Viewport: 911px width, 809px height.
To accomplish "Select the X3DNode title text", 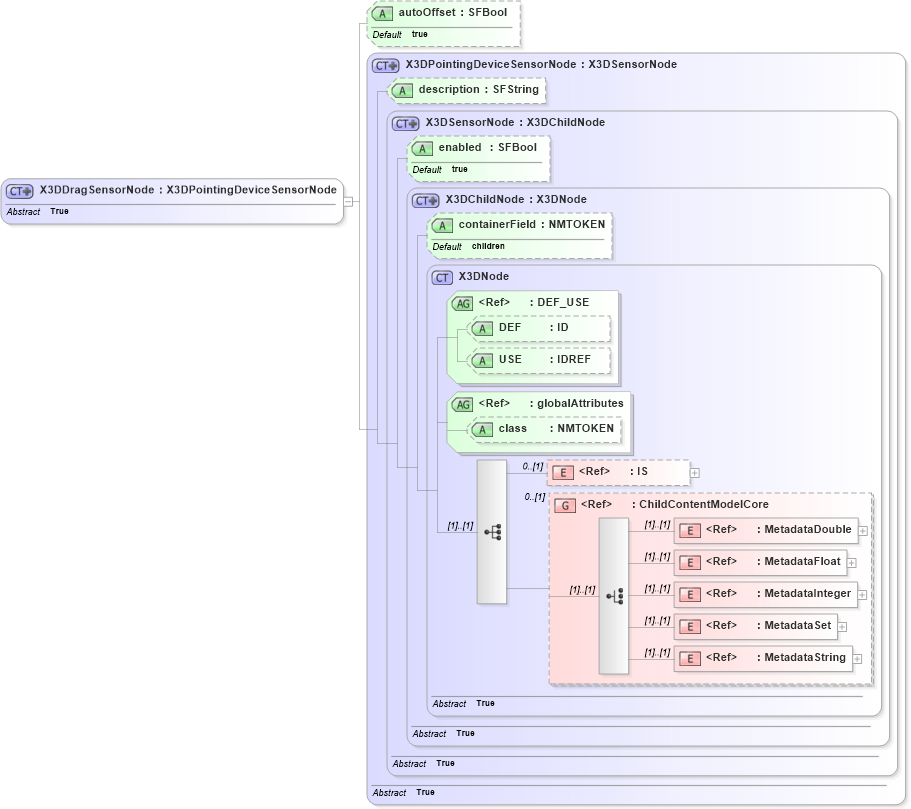I will pyautogui.click(x=483, y=276).
